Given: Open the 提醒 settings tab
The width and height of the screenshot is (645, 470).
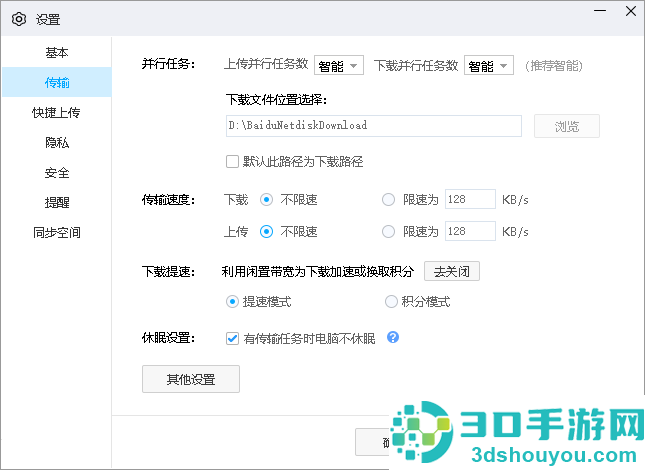Looking at the screenshot, I should (x=57, y=202).
